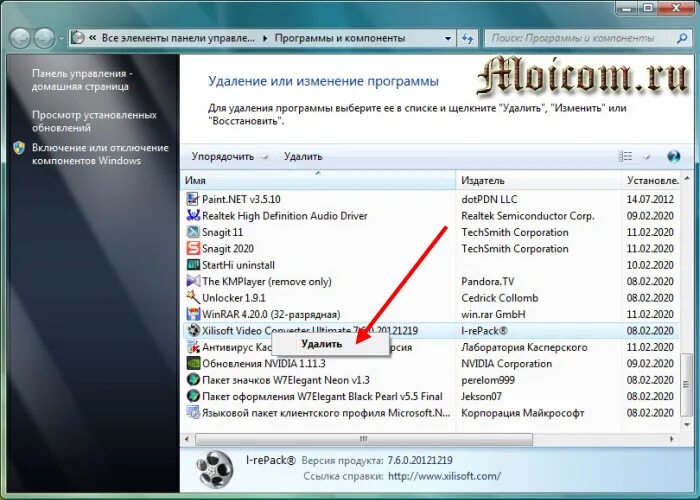Viewport: 700px width, 500px height.
Task: Expand breadcrumb arrow before Программы и компоненты
Action: [265, 39]
